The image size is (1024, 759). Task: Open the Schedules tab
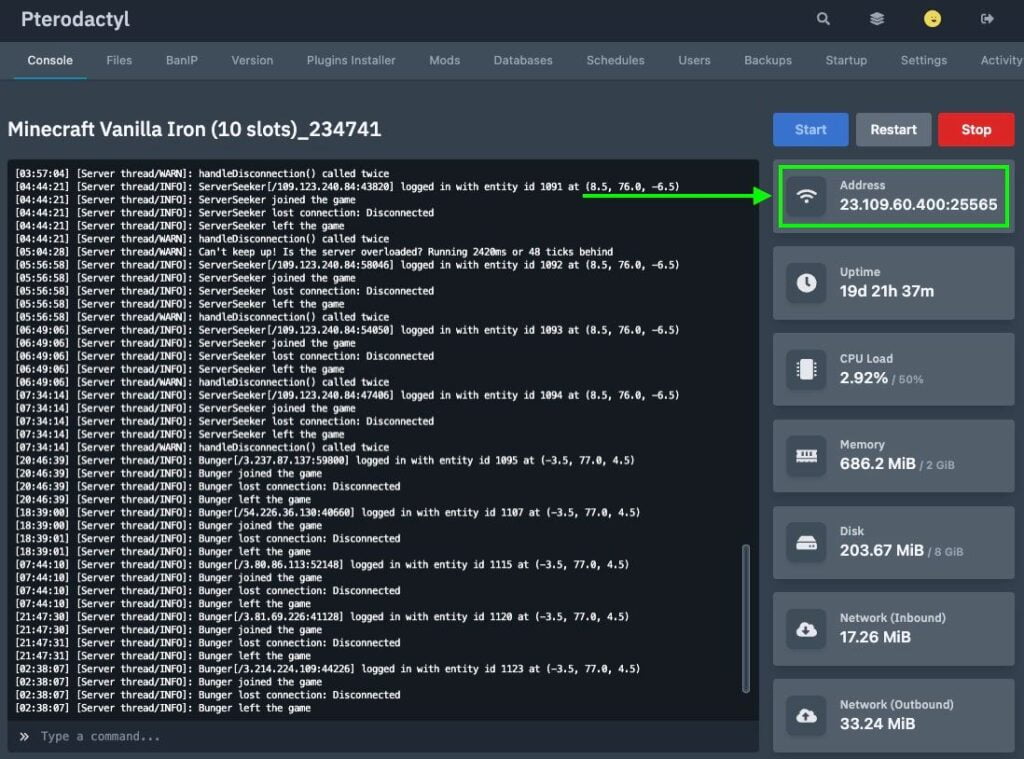pos(615,60)
